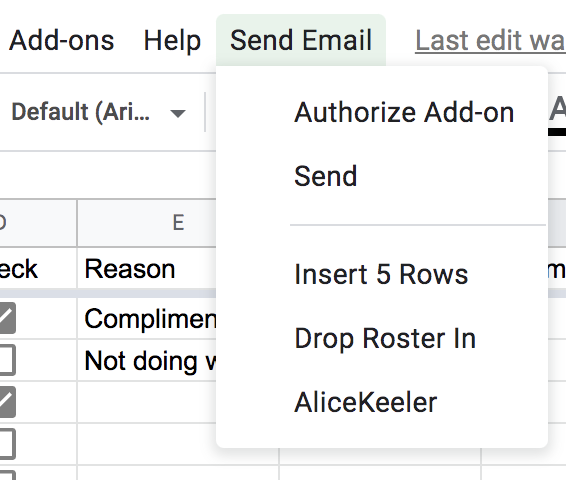This screenshot has height=480, width=566.
Task: Select the empty cell below Not doing w
Action: point(147,402)
